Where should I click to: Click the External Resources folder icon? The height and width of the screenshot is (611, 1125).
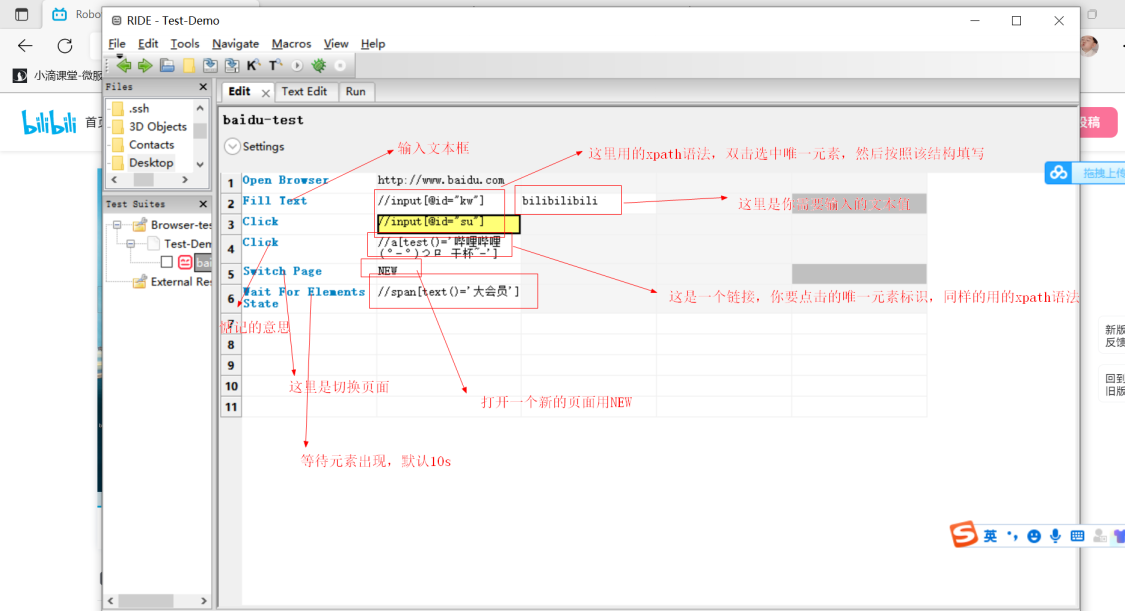tap(140, 281)
